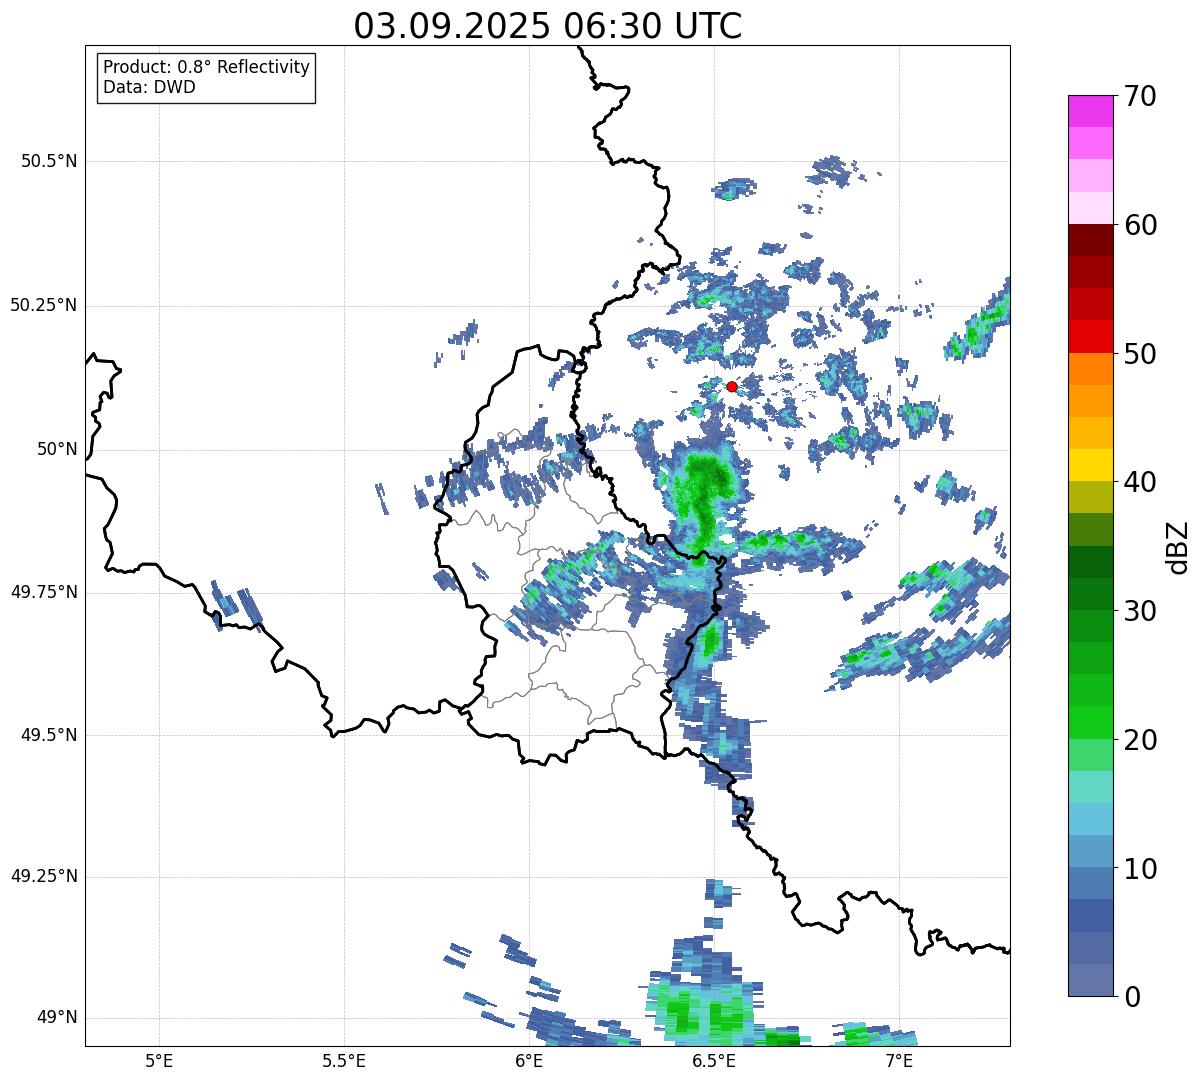Screen dimensions: 1202x1081
Task: Click the 60 tick label on the colorbar
Action: 1140,225
